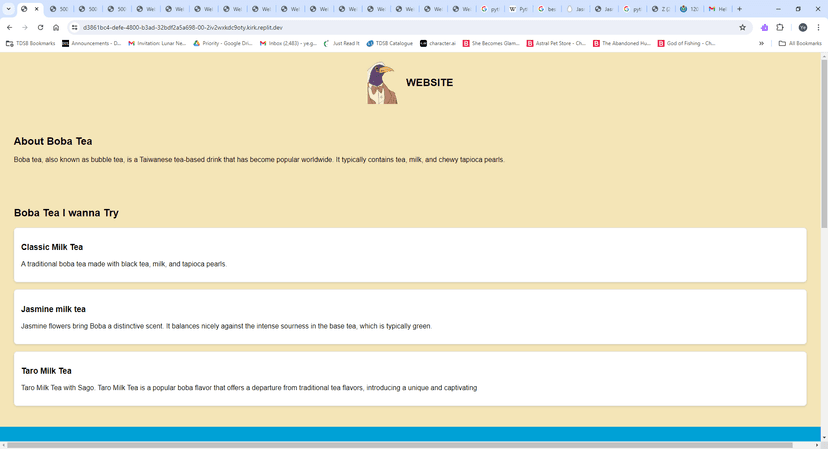
Task: Close the active tab
Action: click(x=36, y=9)
